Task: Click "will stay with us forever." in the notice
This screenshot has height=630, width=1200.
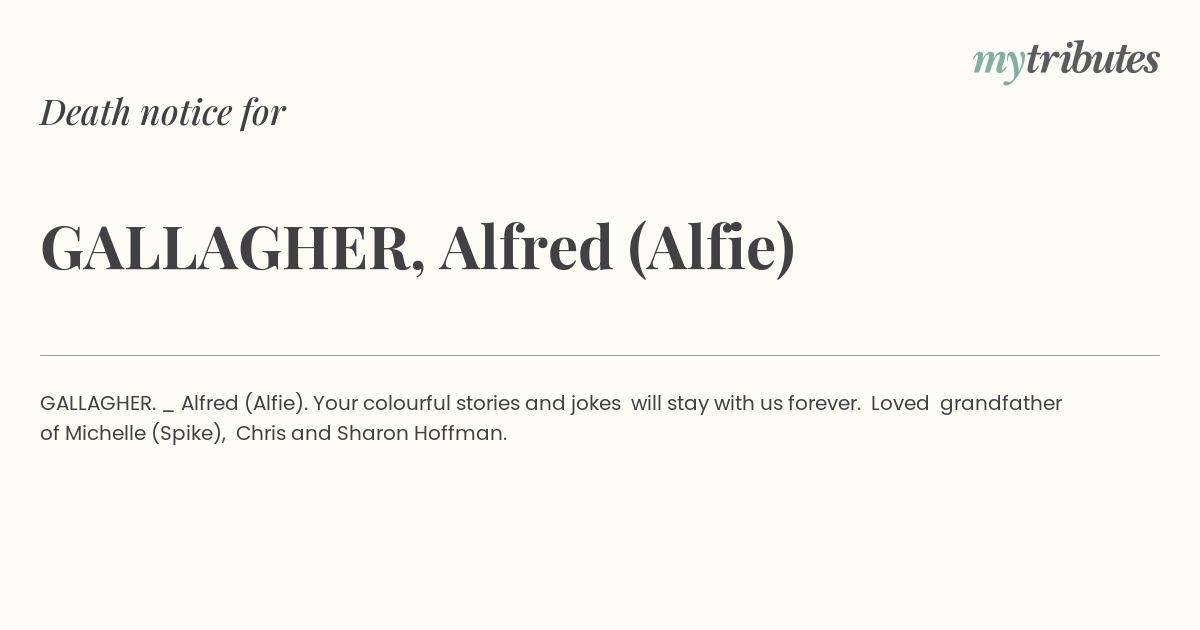Action: [x=746, y=403]
